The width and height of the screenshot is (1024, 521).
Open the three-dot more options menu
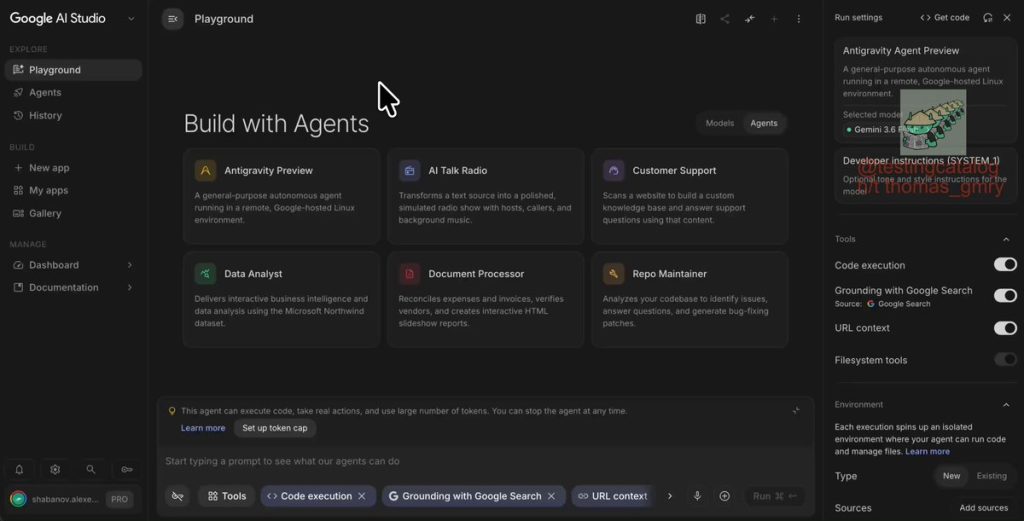[799, 19]
